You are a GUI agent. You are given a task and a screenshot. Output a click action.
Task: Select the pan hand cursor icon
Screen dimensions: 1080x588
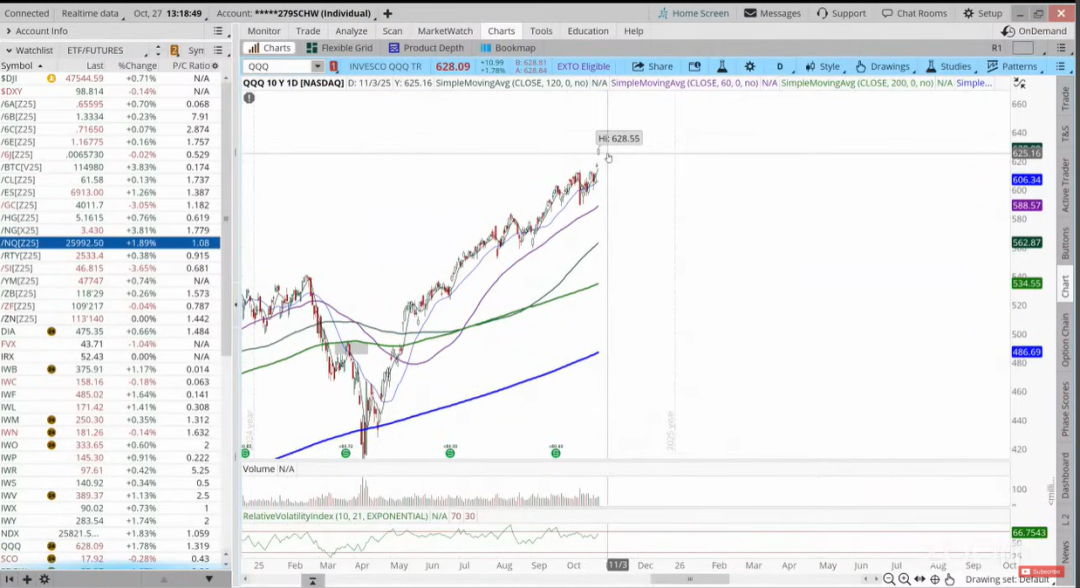[950, 580]
